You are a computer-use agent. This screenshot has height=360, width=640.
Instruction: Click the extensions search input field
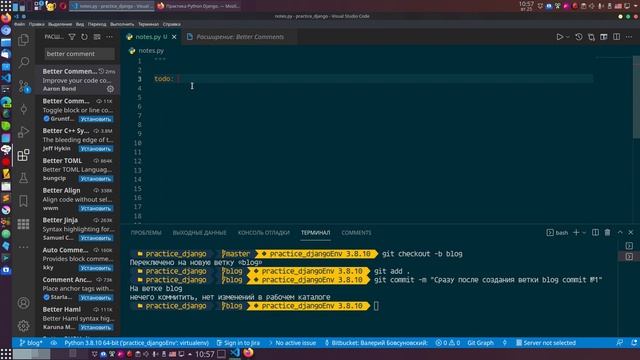tap(79, 54)
